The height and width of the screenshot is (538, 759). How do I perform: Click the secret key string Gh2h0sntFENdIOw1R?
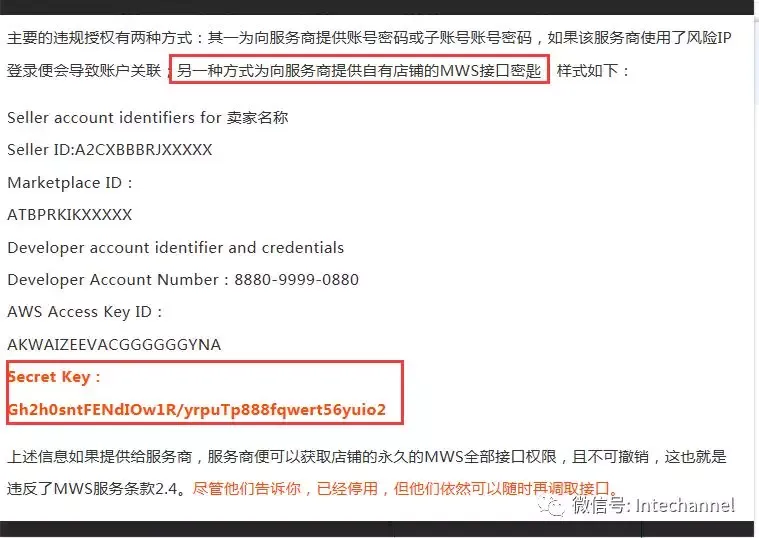[x=93, y=410]
